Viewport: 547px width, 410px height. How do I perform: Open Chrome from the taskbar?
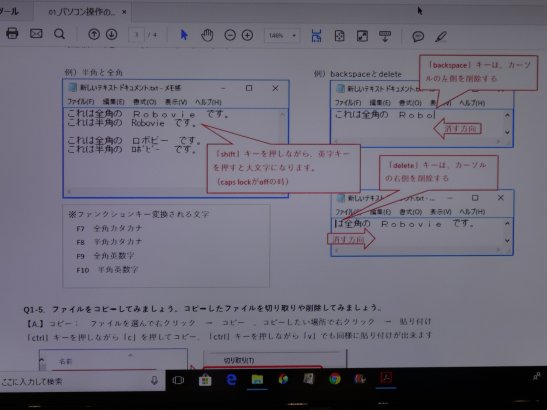[335, 379]
